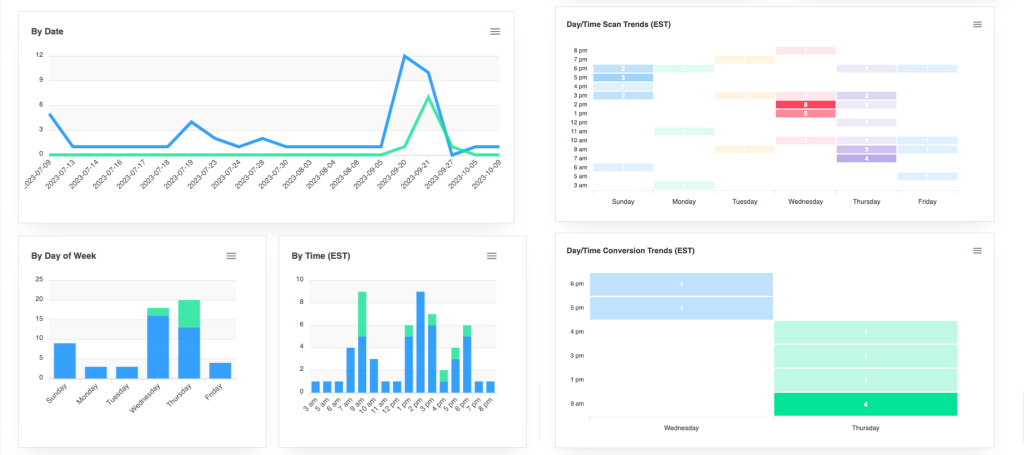Click the Wednesday 1 pm scan cell showing 5

pos(805,114)
